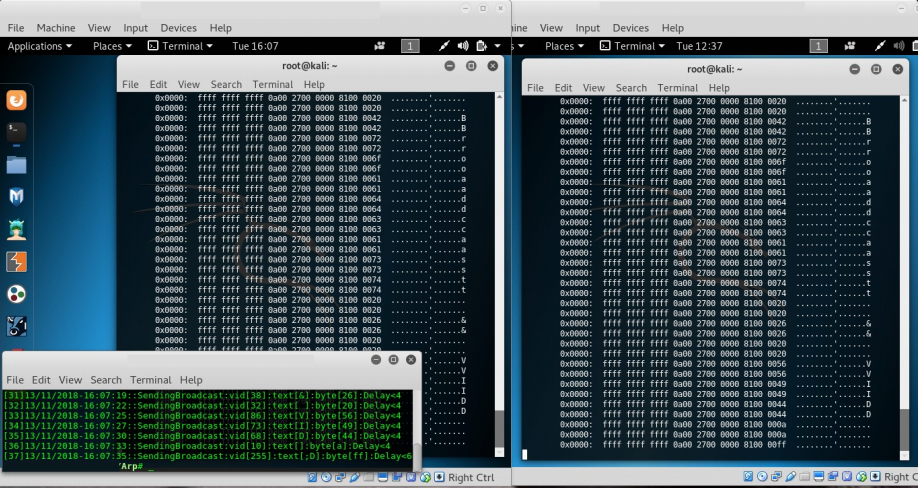This screenshot has height=488, width=919.
Task: Open Armitage from the dock
Action: tap(17, 230)
